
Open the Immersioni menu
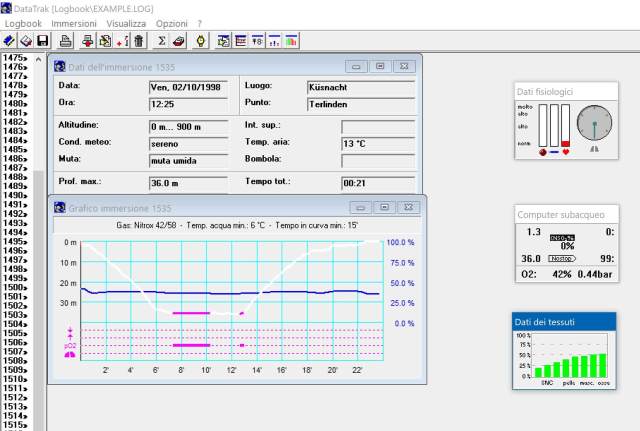73,22
